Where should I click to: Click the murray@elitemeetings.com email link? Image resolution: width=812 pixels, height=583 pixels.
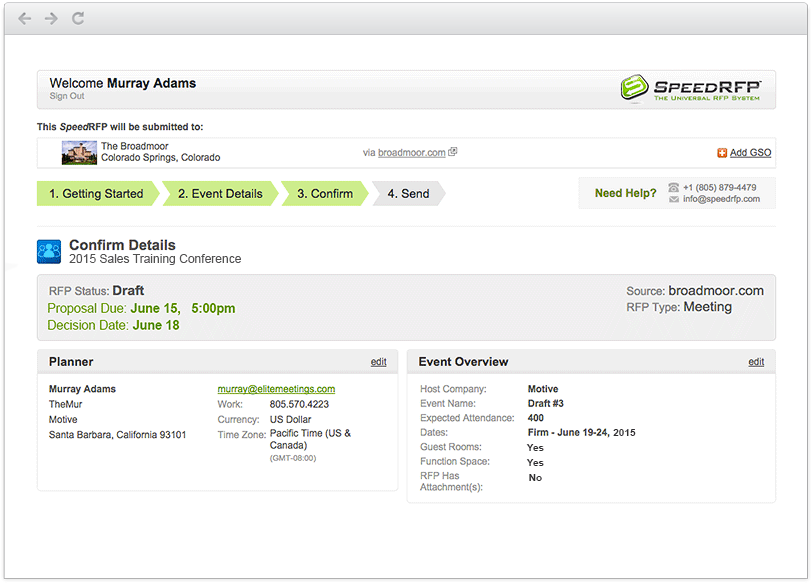click(x=276, y=389)
